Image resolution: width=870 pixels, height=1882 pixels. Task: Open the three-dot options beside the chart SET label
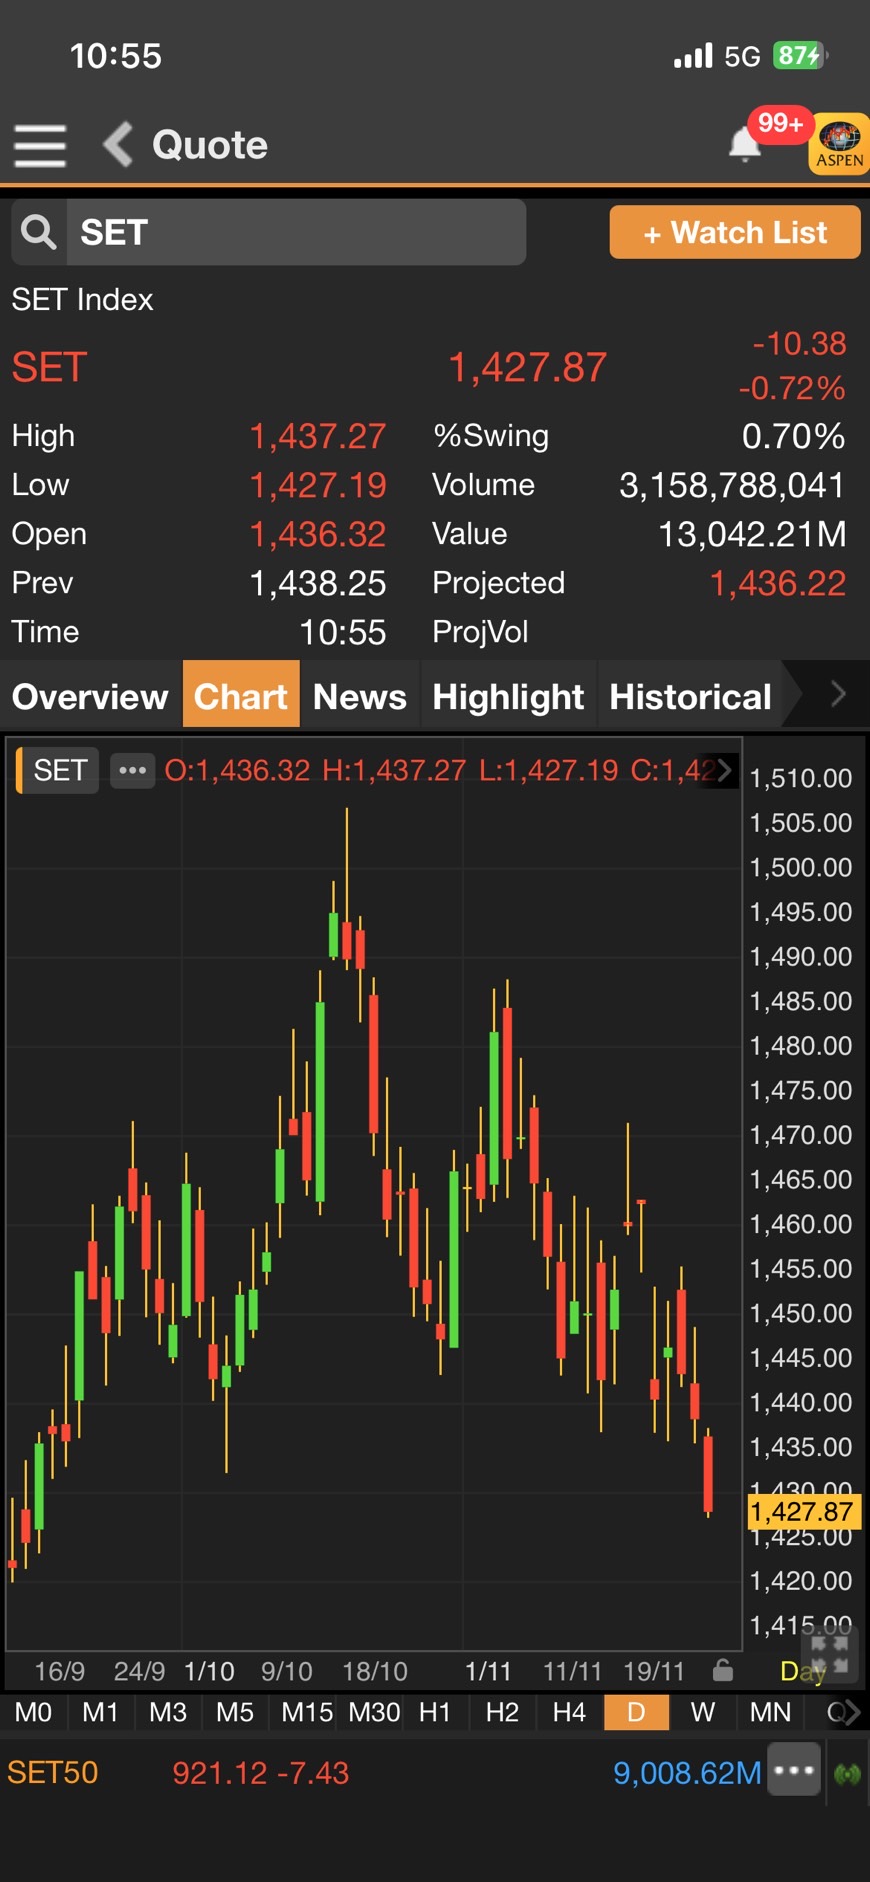click(x=133, y=770)
